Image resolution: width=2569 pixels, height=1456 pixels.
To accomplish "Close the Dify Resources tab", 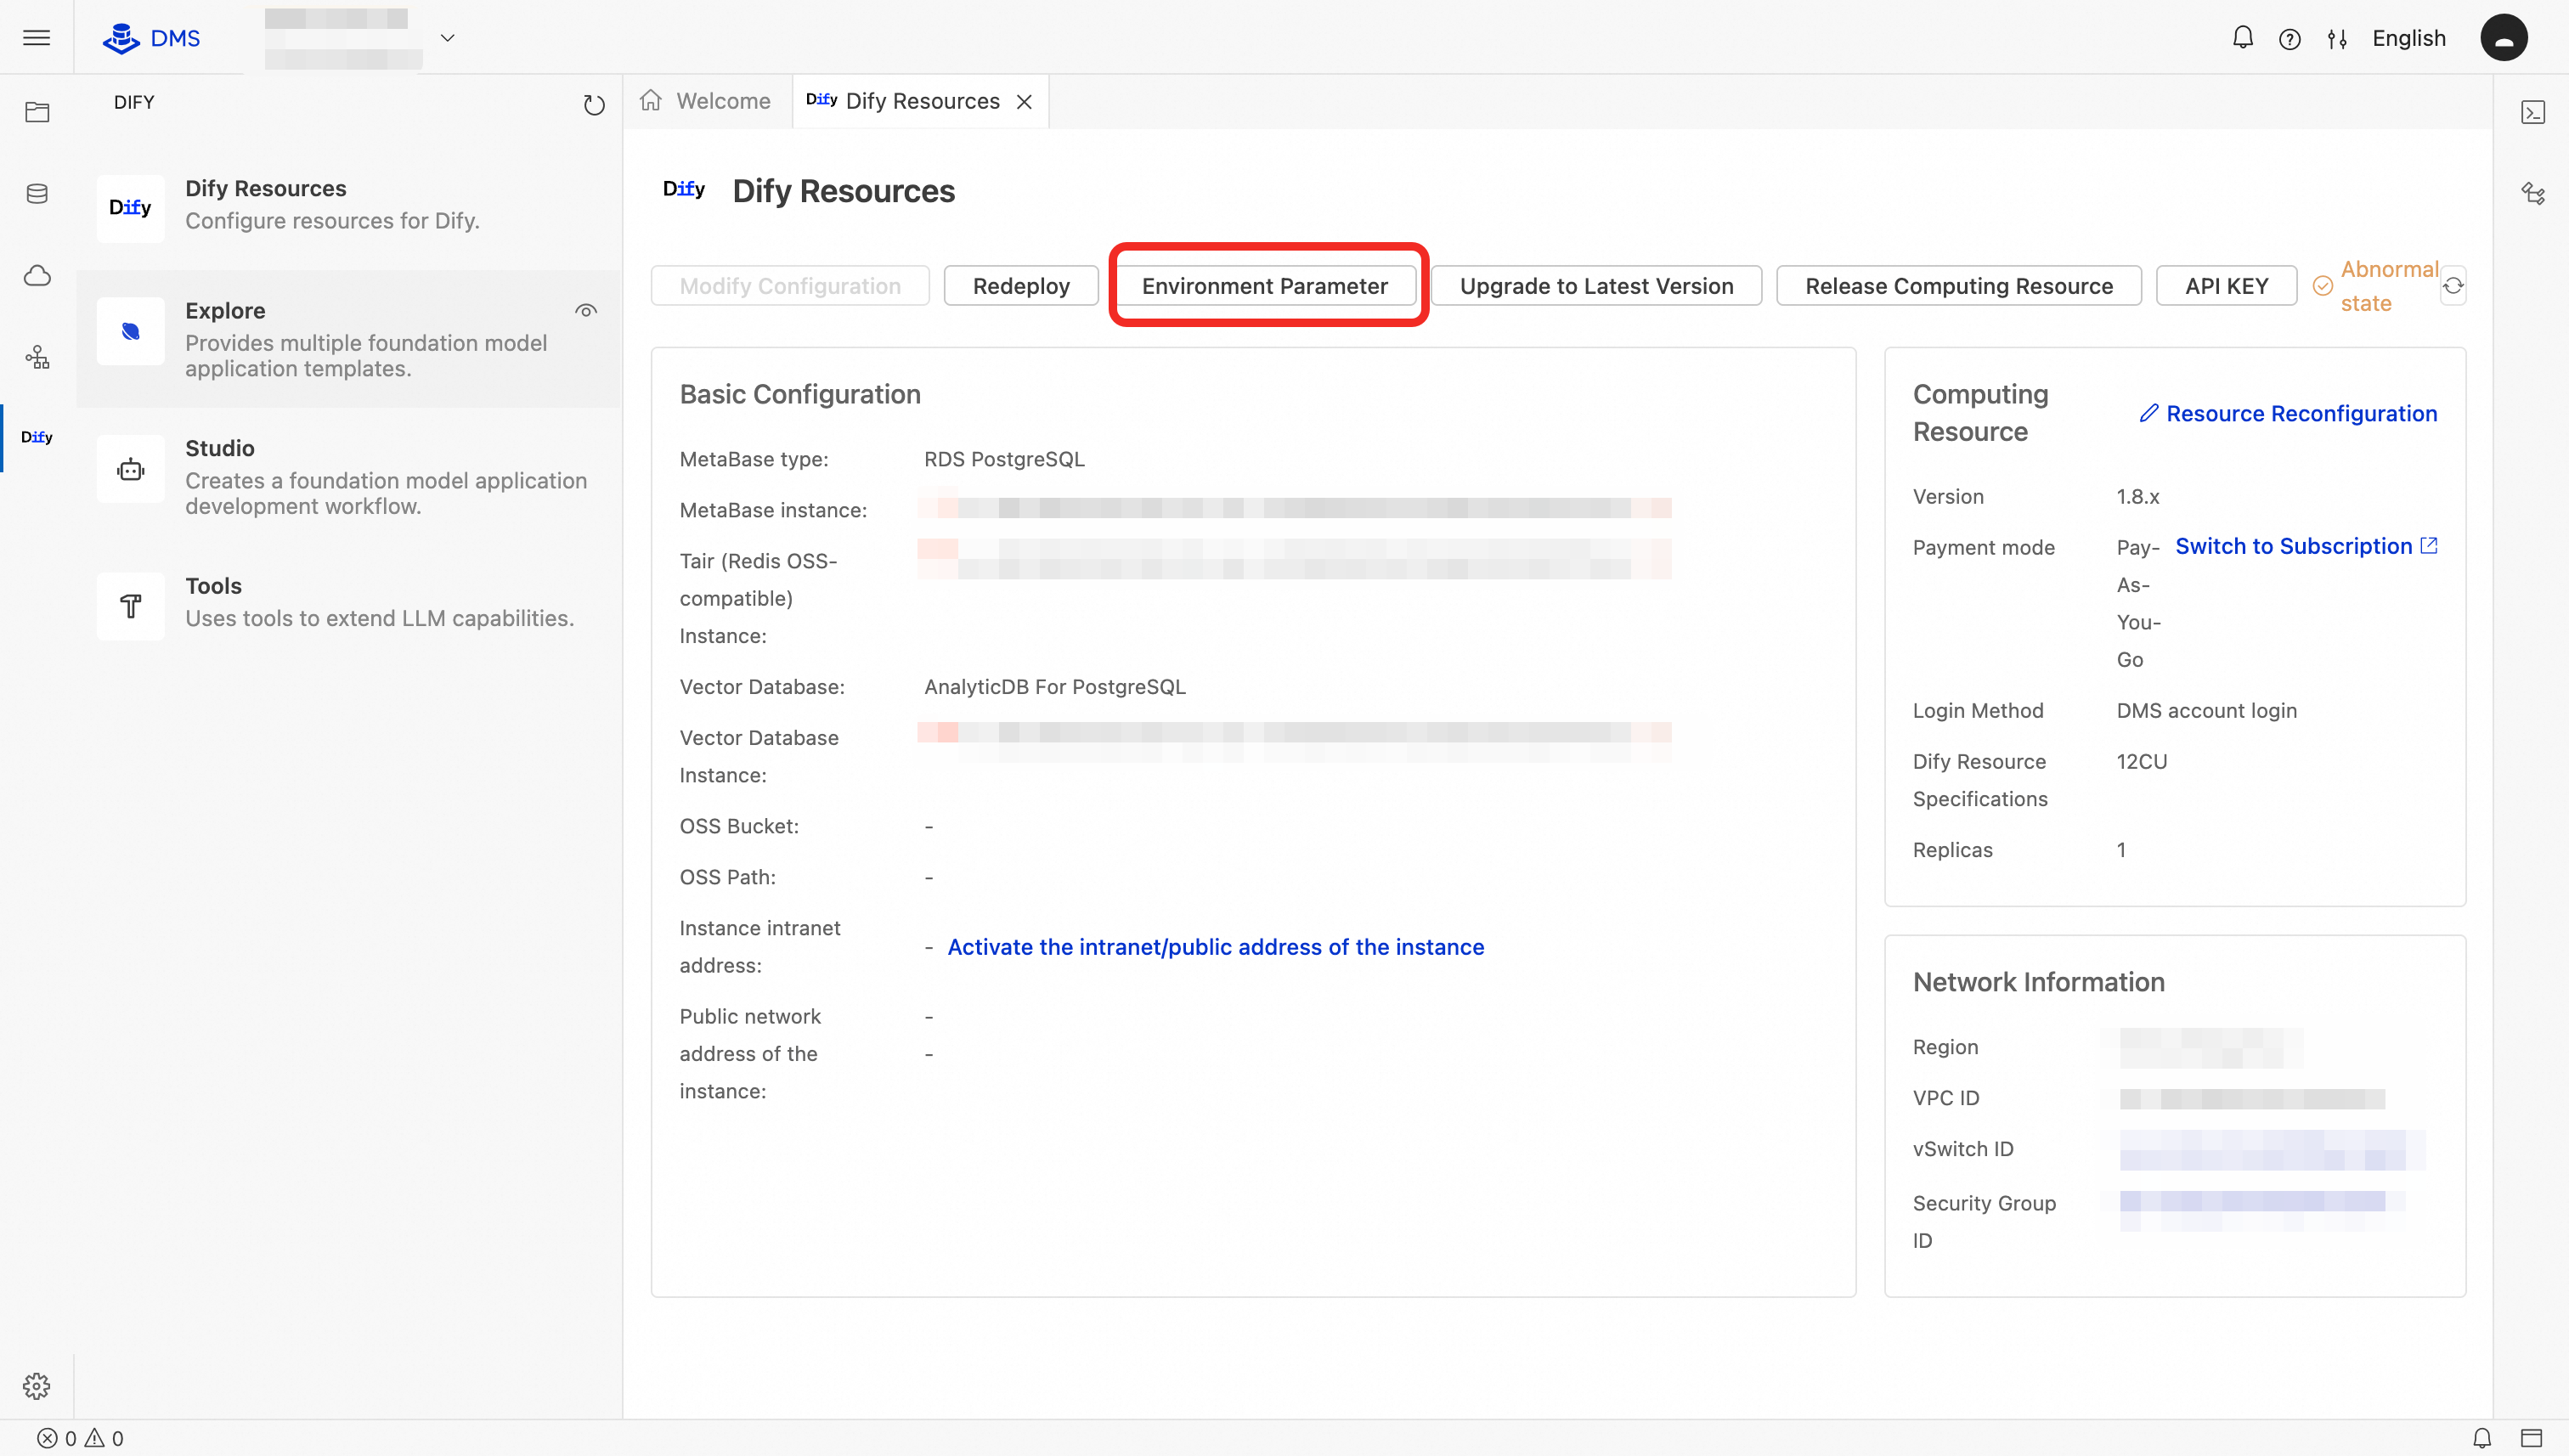I will tap(1025, 100).
